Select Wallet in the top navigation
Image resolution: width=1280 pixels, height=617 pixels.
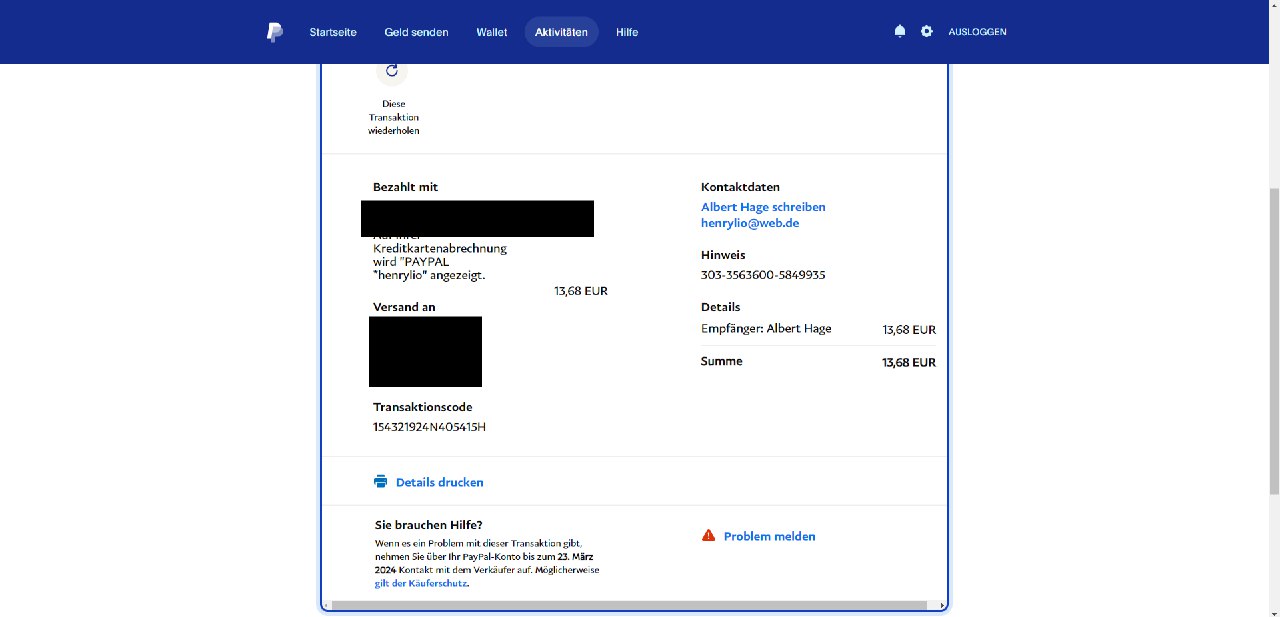491,32
